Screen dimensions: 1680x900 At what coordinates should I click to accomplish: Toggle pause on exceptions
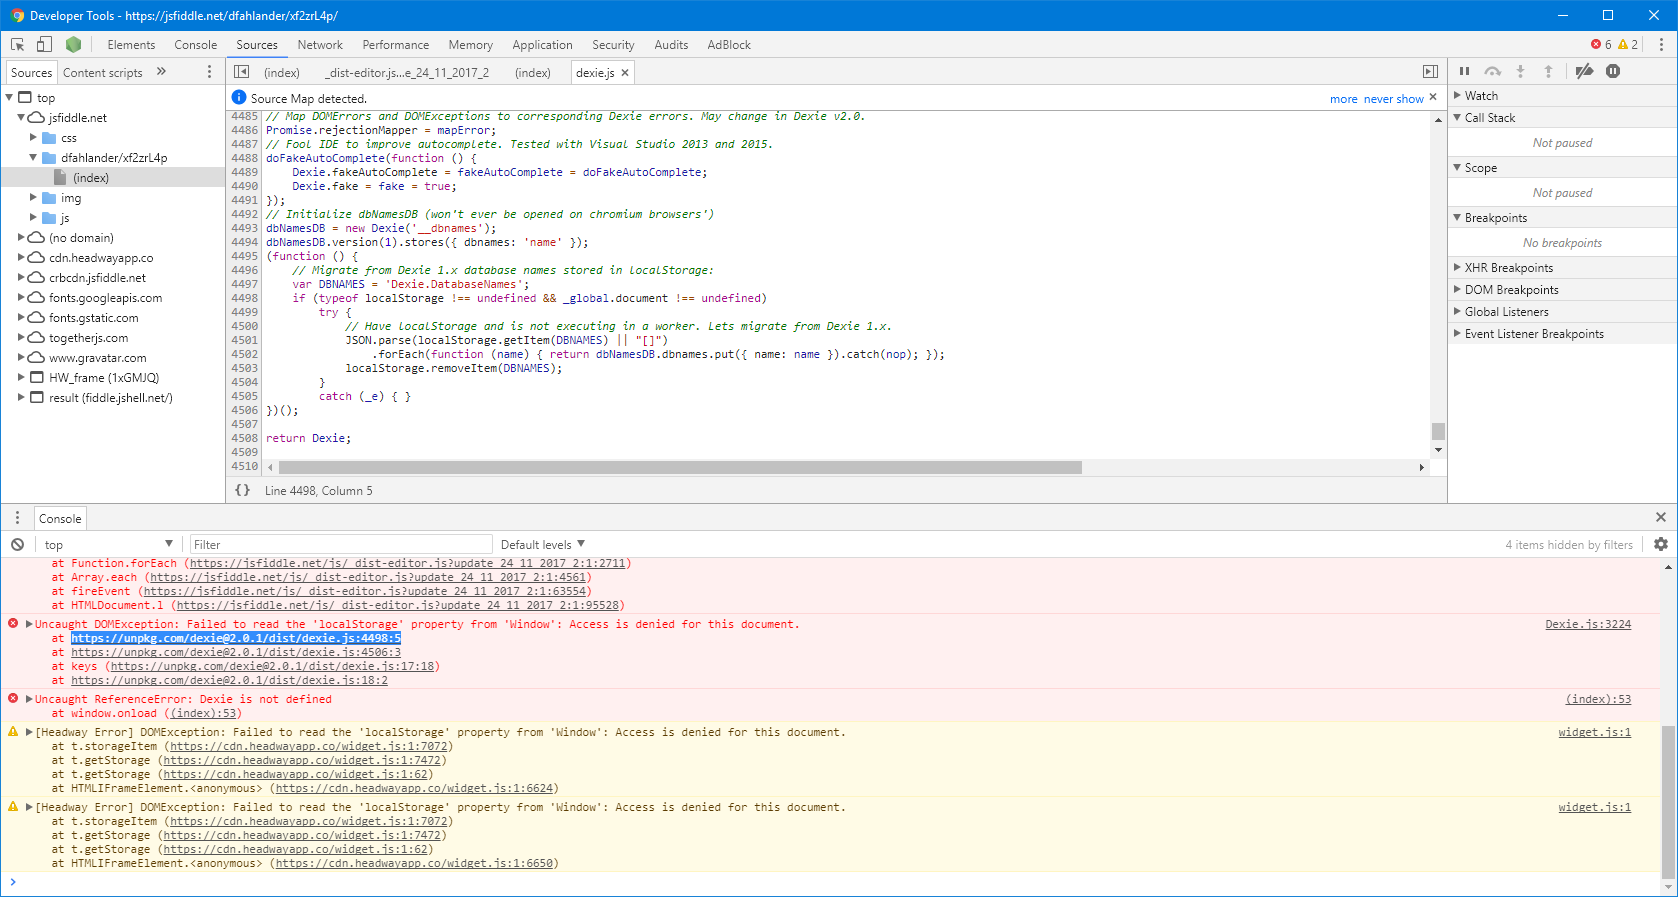[x=1613, y=71]
